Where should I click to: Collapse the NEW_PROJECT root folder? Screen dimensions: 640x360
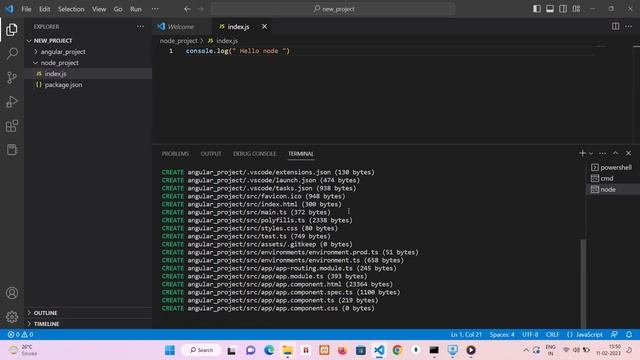tap(88, 41)
